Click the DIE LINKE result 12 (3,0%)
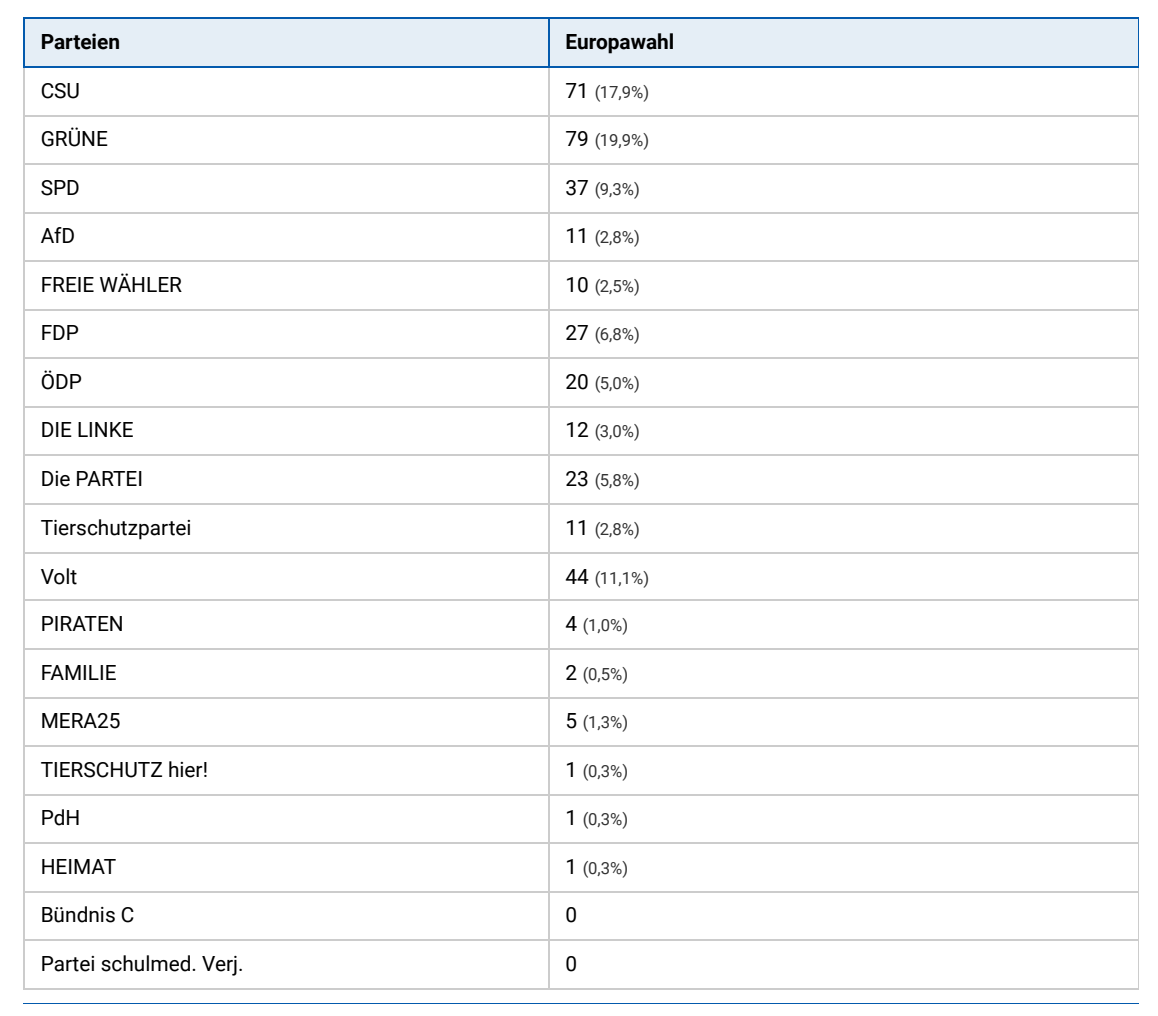 (603, 430)
